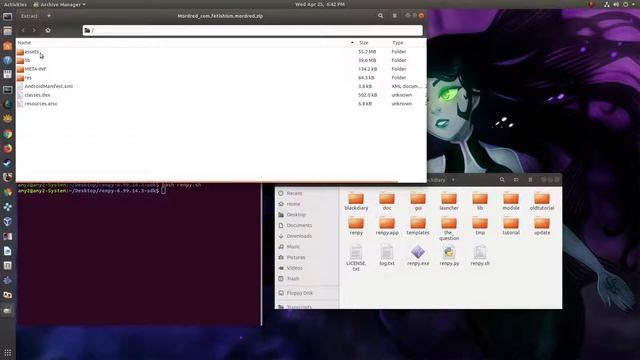Open path dropdown arrow in Files header
Viewport: 640px width, 360px height.
pyautogui.click(x=453, y=180)
